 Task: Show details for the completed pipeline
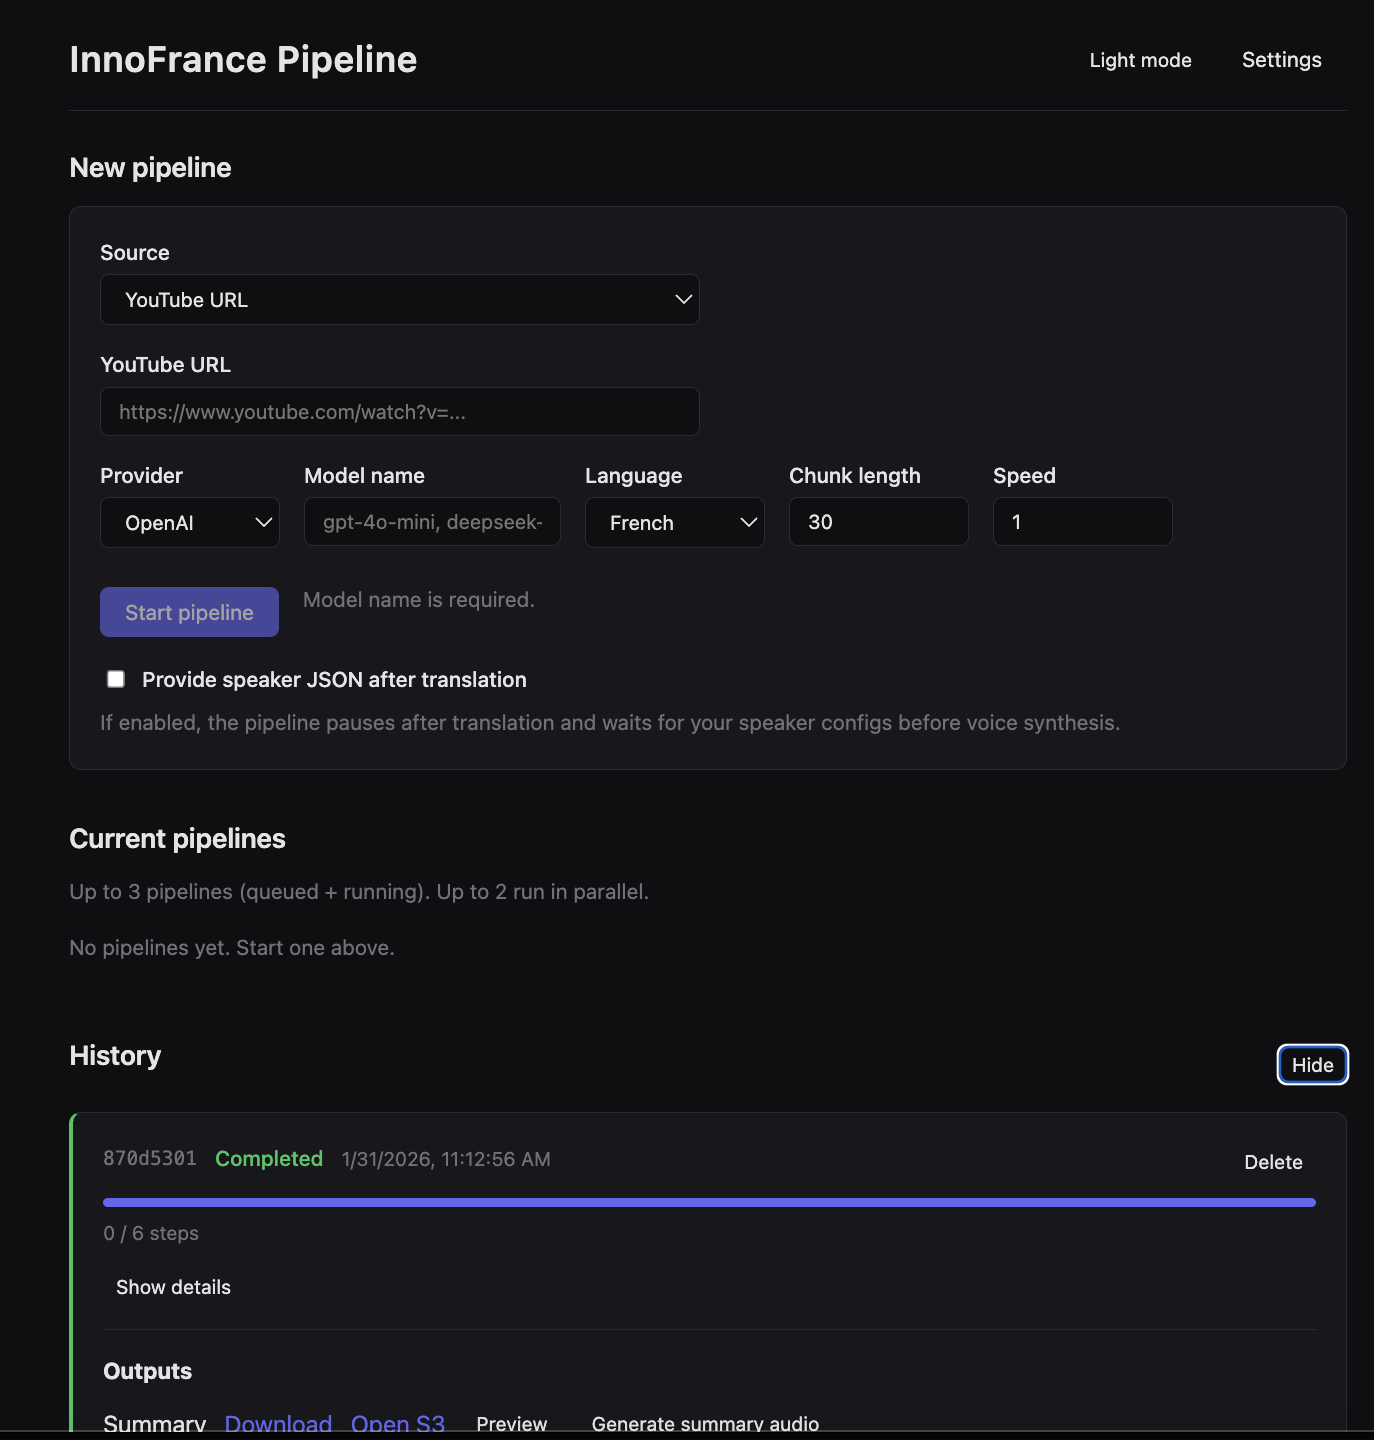[173, 1287]
